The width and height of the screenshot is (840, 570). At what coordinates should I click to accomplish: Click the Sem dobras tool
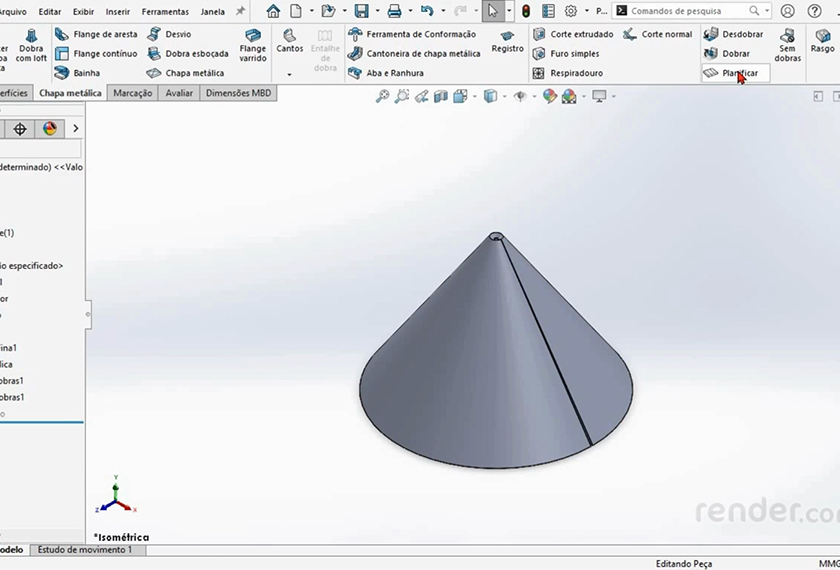[788, 47]
